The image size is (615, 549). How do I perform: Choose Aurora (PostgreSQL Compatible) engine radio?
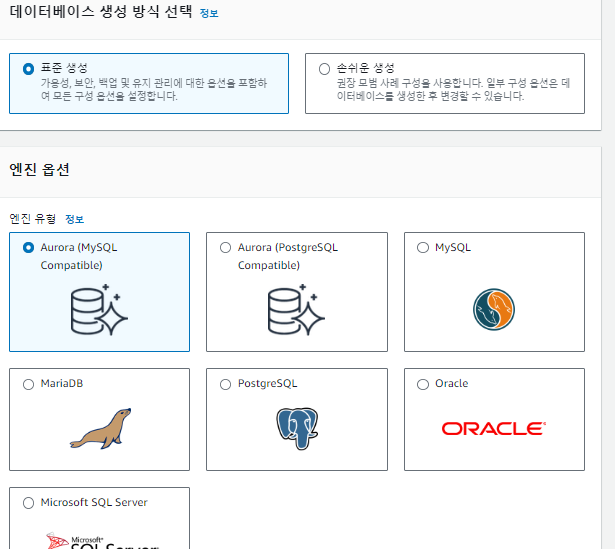[x=226, y=248]
